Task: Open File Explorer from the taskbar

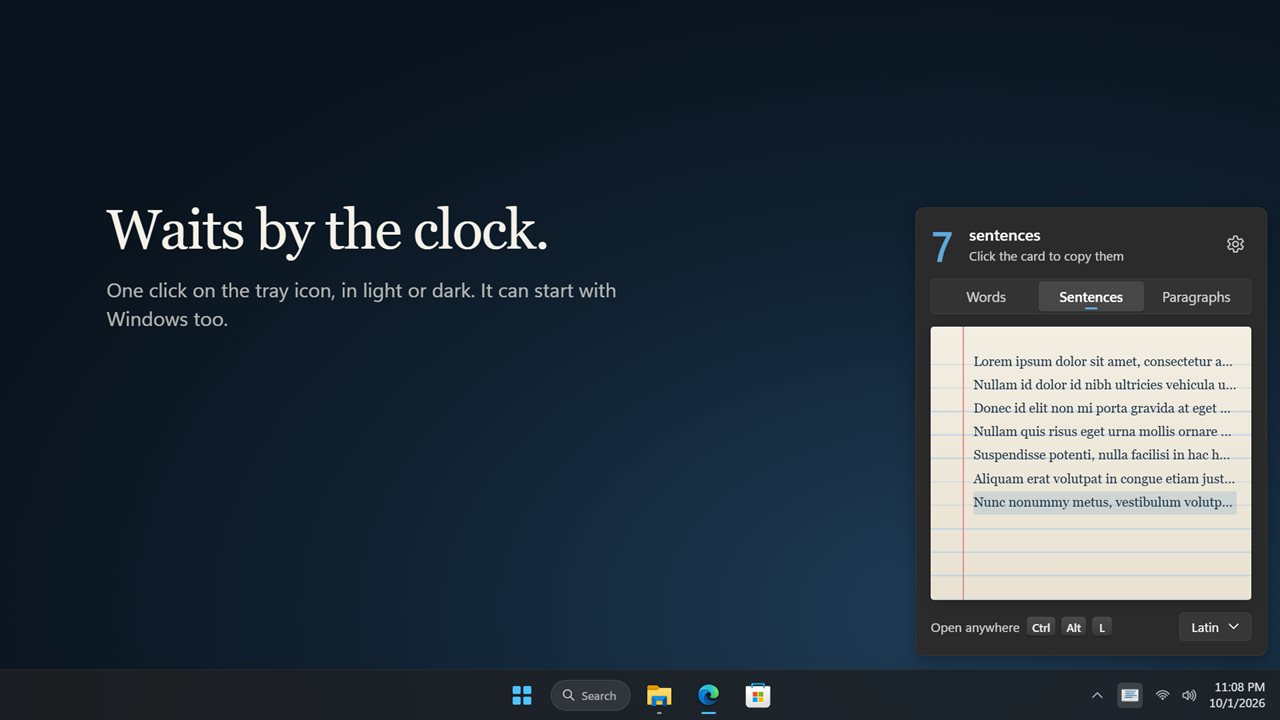Action: point(659,695)
